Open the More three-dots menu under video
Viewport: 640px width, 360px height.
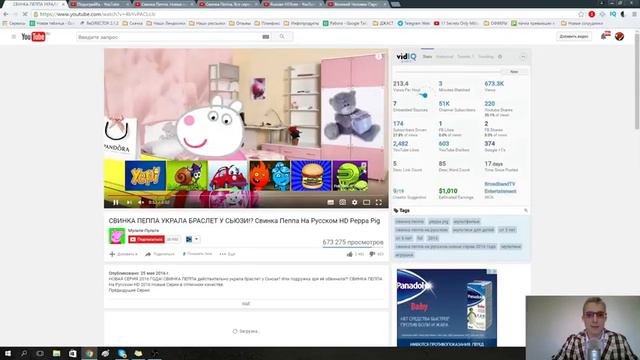click(227, 254)
